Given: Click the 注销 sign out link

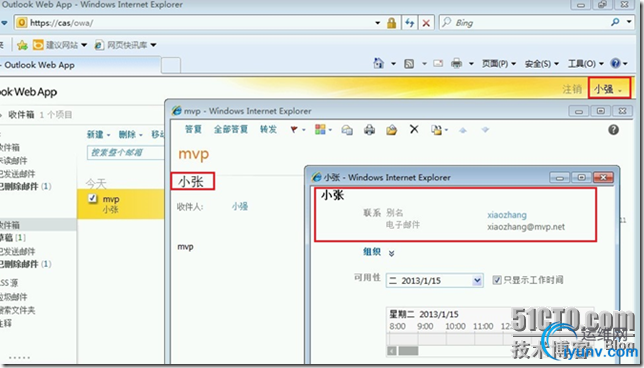Looking at the screenshot, I should pyautogui.click(x=572, y=89).
